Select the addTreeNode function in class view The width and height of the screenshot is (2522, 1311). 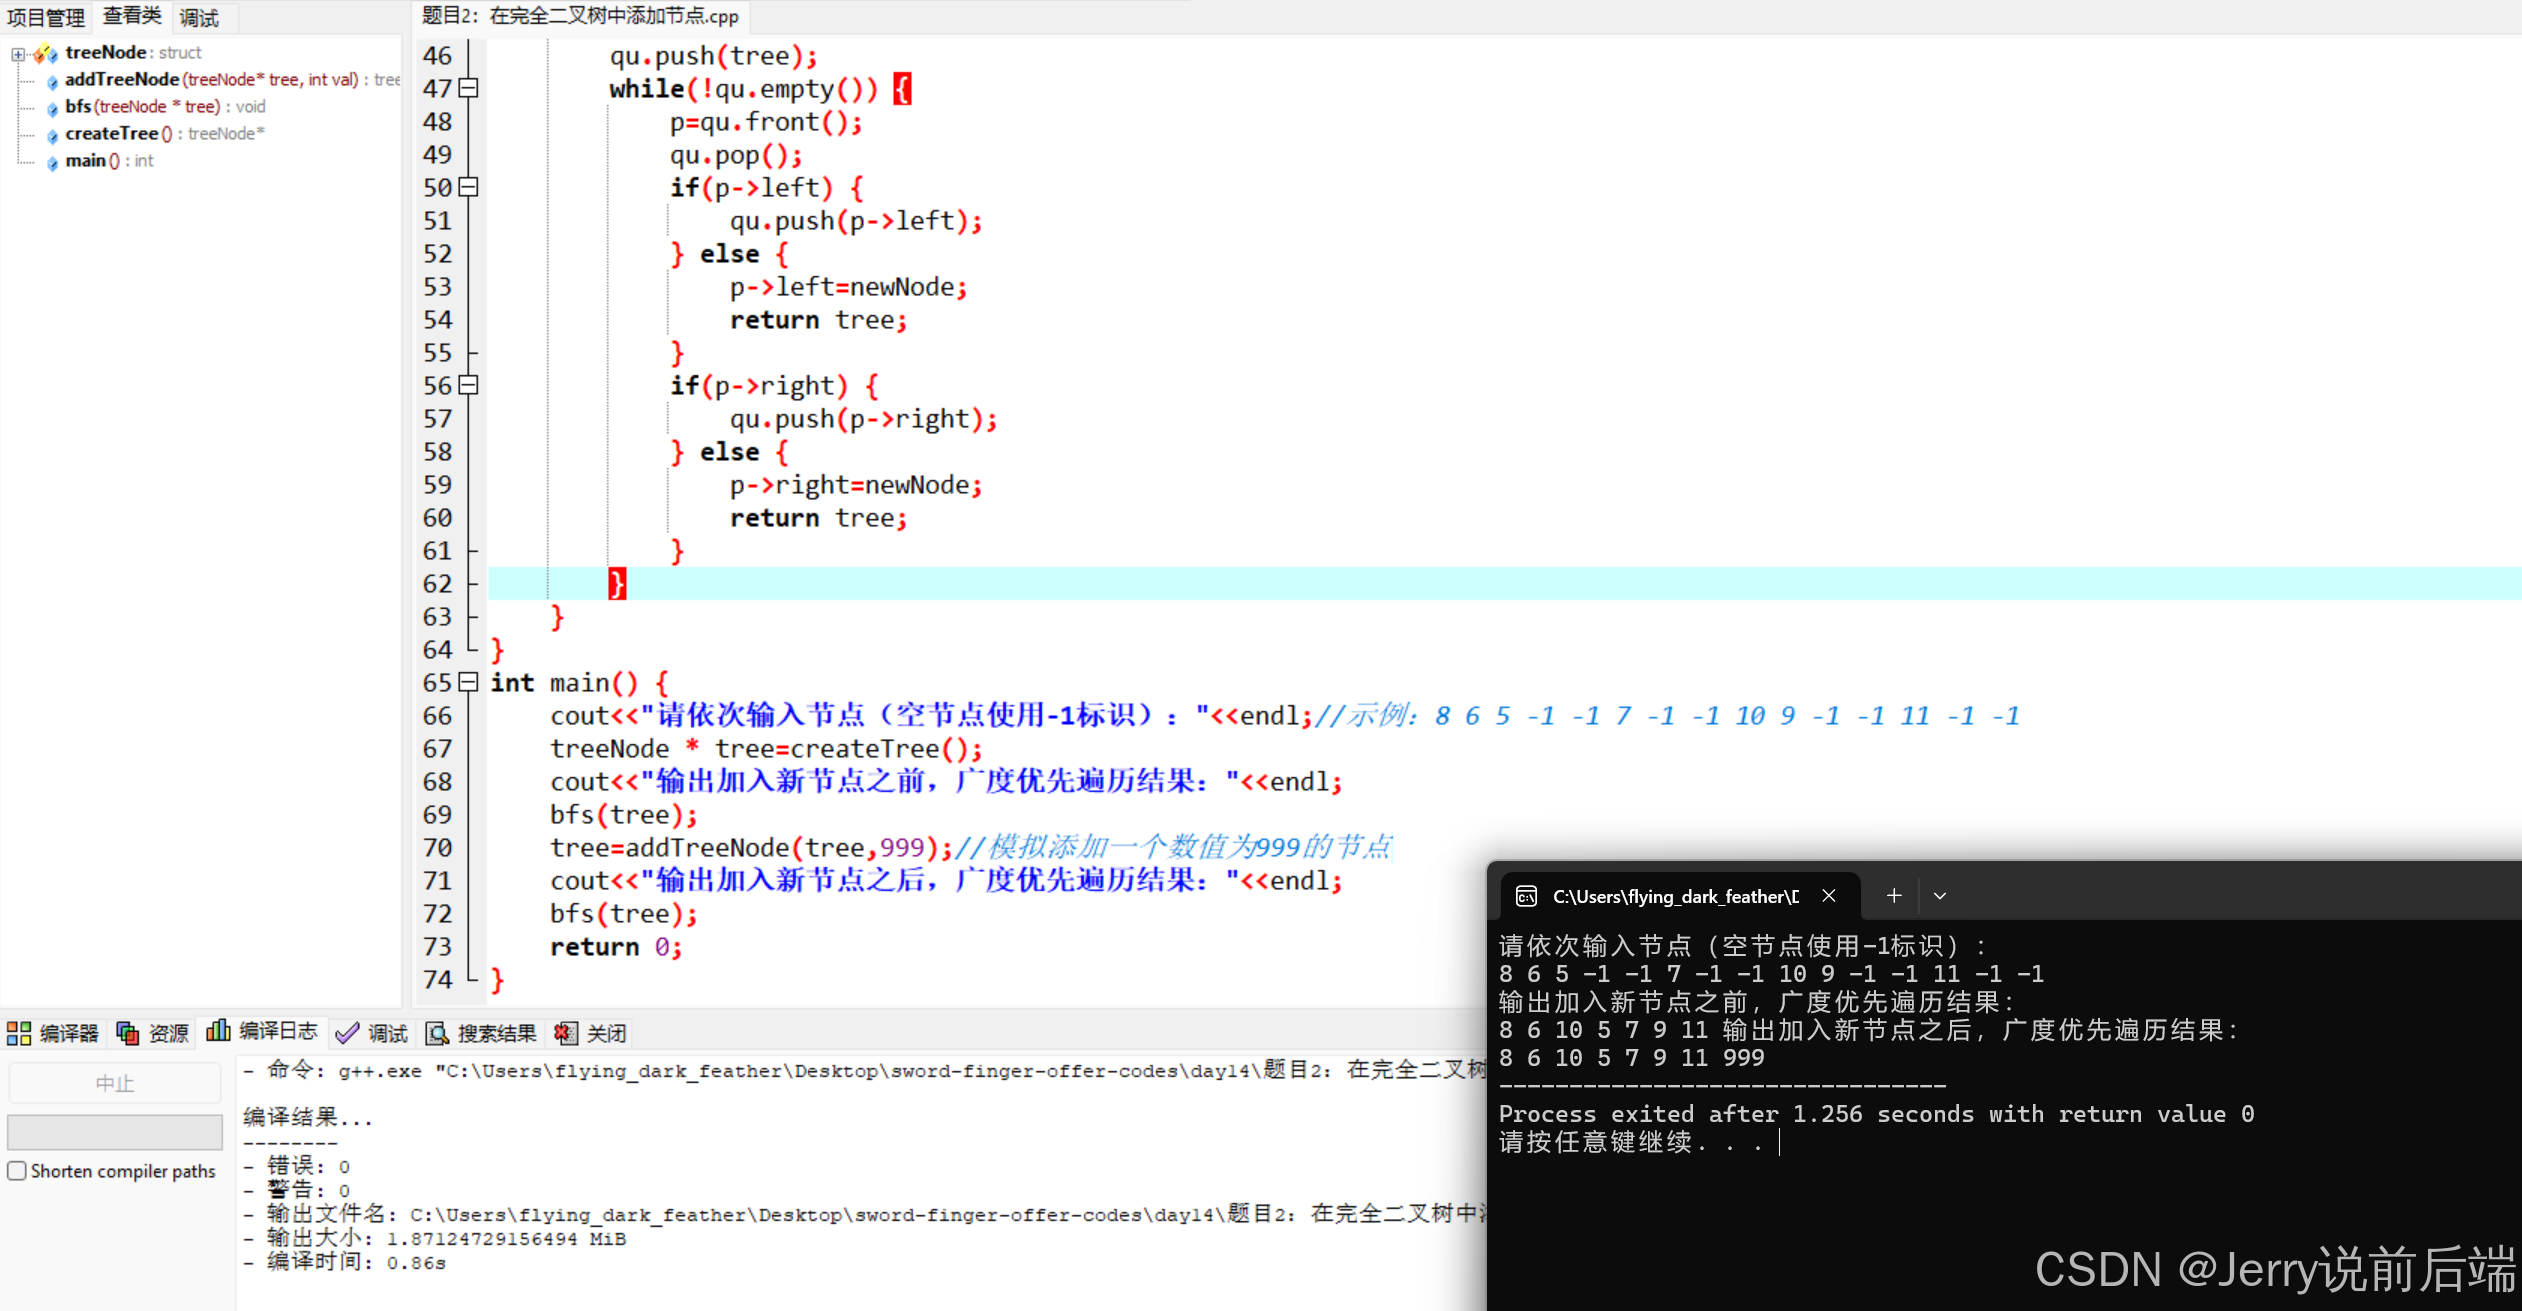[122, 79]
